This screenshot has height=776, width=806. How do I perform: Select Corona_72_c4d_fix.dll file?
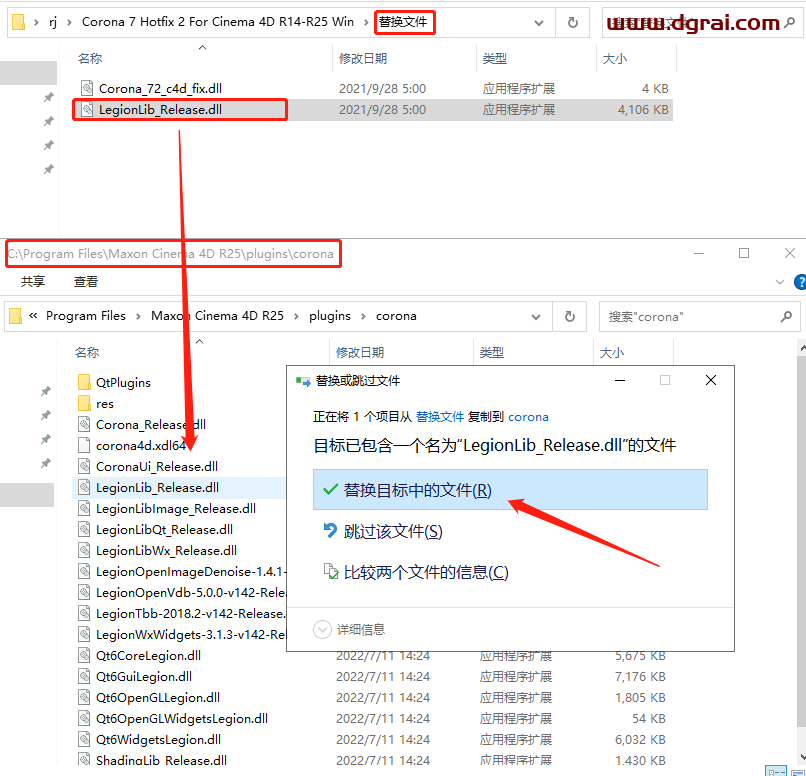[x=159, y=88]
